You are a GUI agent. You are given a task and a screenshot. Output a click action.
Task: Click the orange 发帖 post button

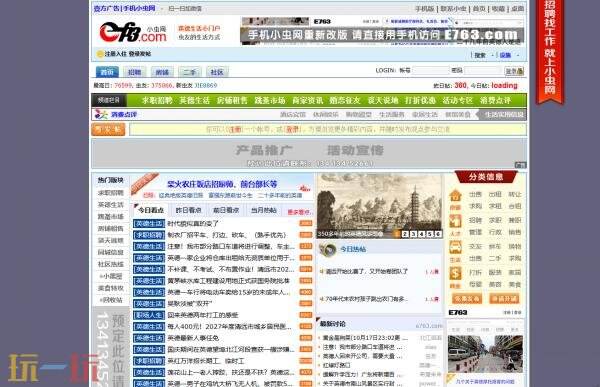click(x=108, y=129)
